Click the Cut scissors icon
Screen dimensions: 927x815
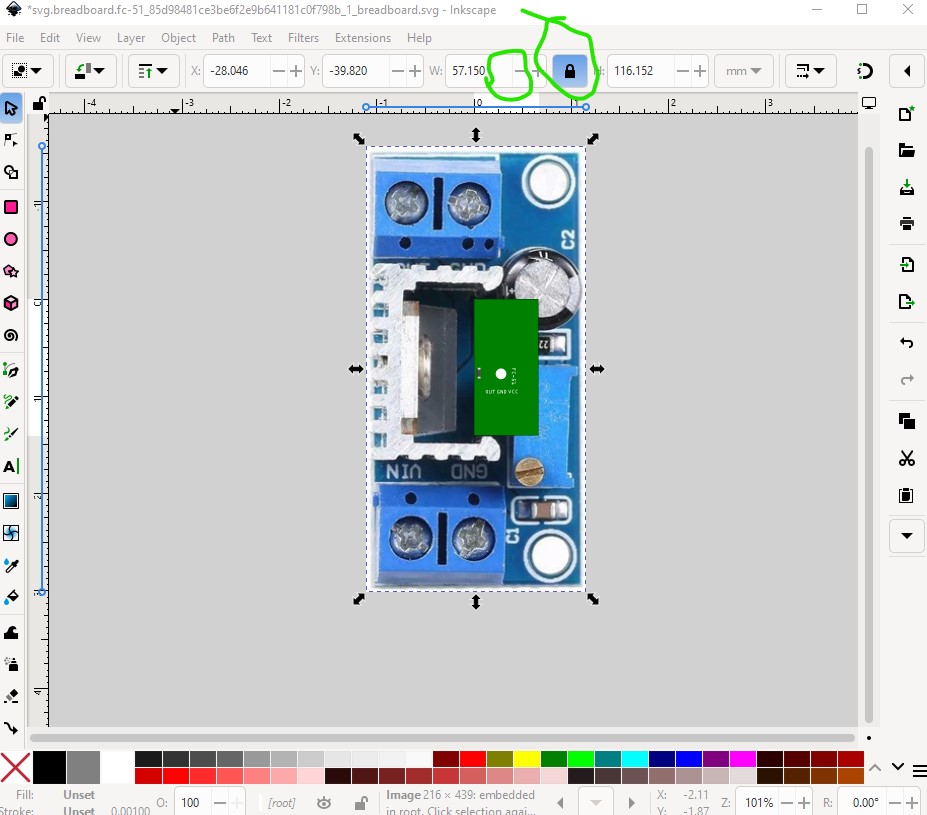pyautogui.click(x=906, y=459)
